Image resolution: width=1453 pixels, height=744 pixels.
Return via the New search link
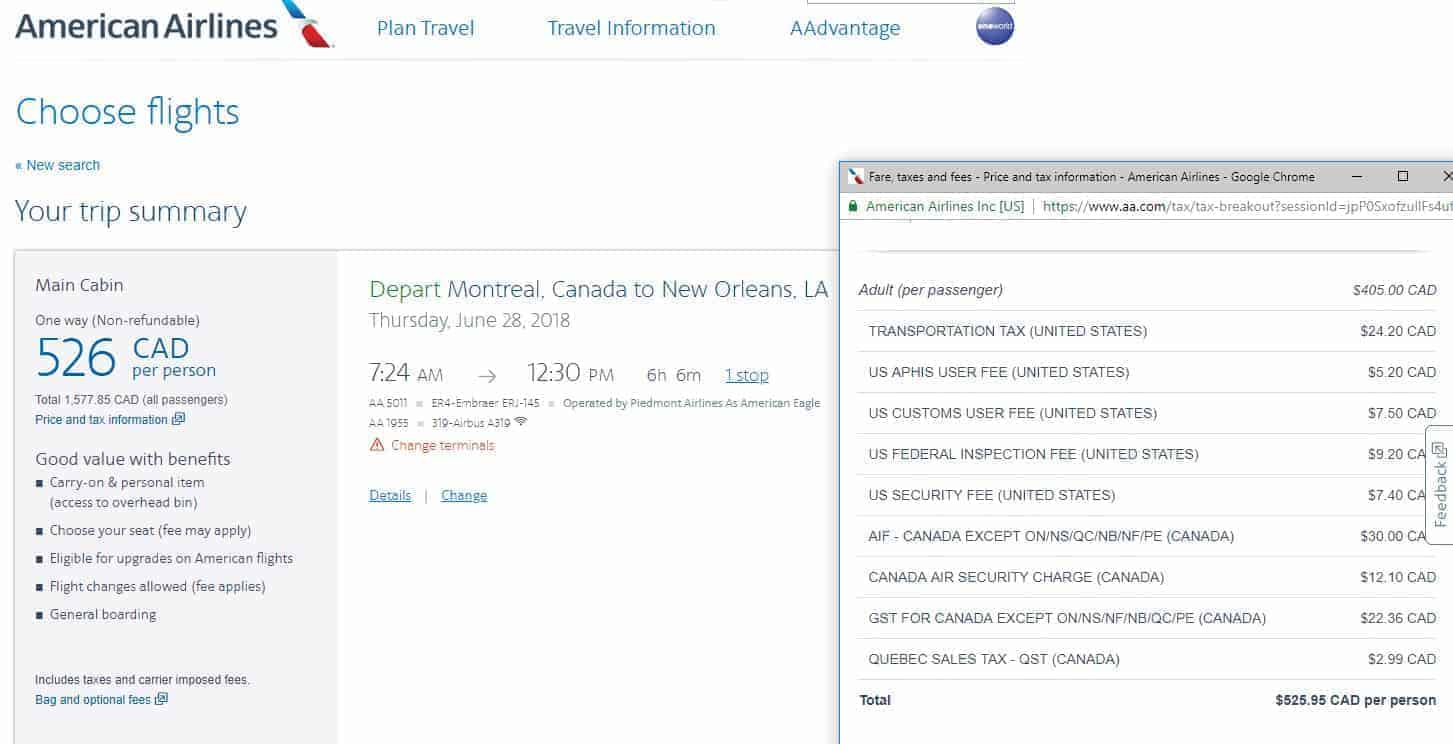pos(57,165)
